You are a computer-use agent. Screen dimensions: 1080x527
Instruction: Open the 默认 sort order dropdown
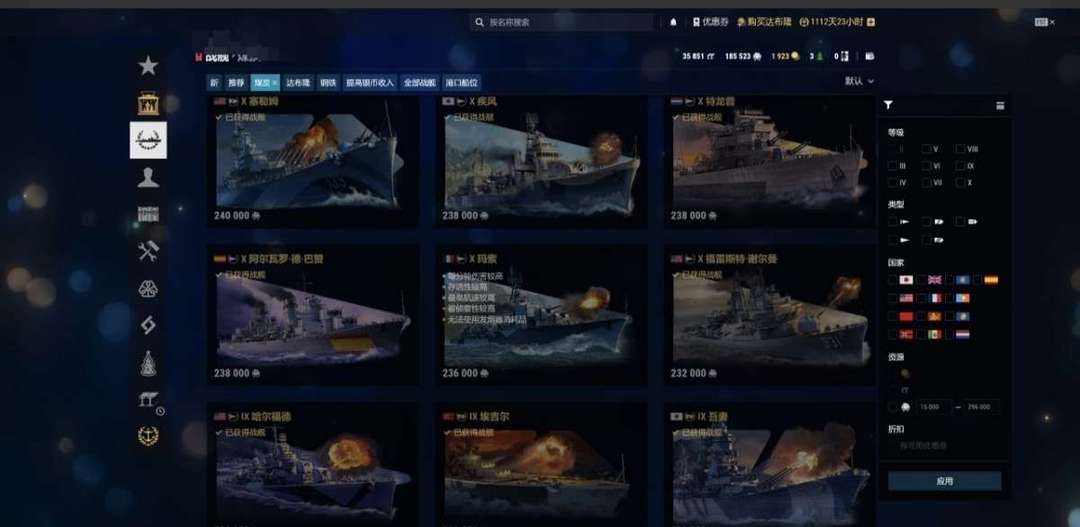coord(859,81)
